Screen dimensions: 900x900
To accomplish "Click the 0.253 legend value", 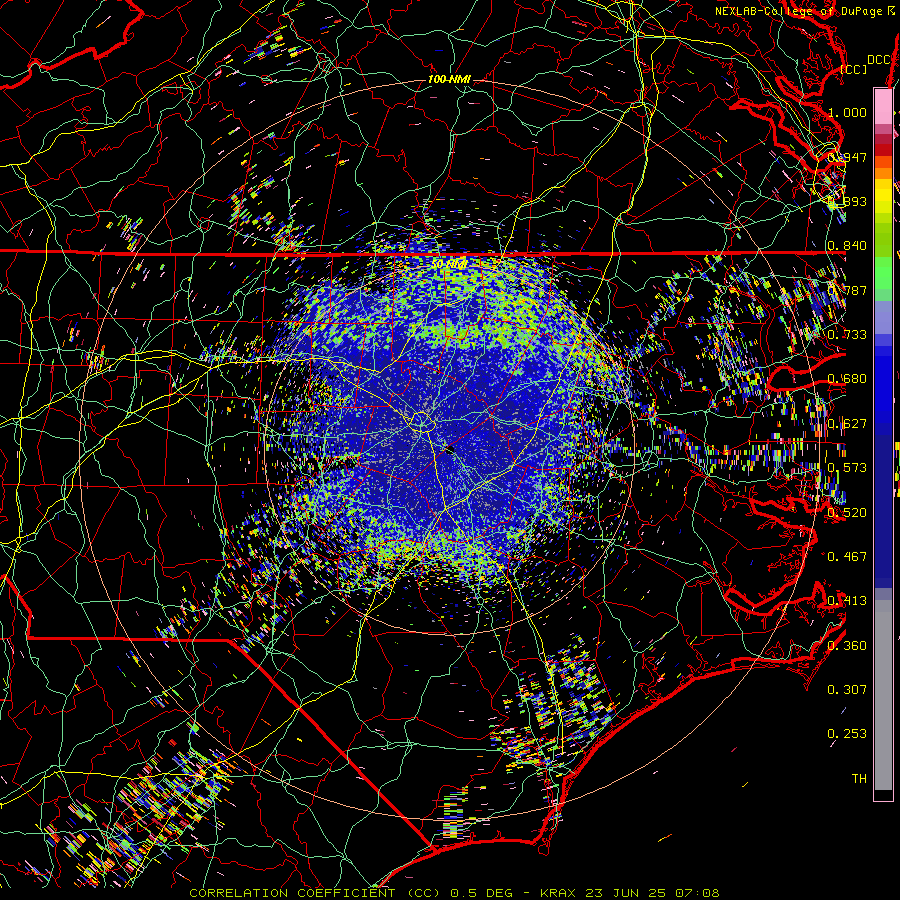I will click(847, 734).
